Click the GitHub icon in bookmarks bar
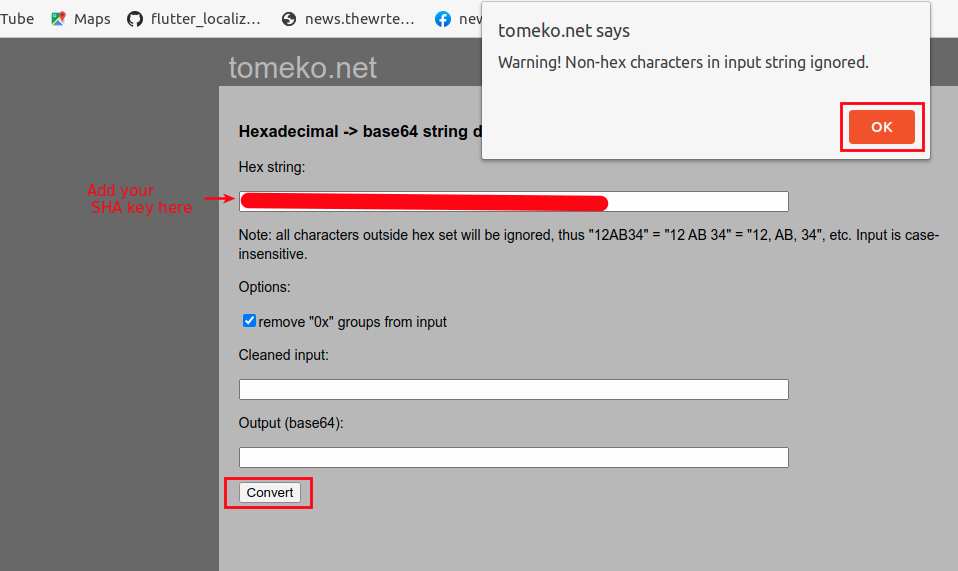The image size is (958, 571). 134,18
